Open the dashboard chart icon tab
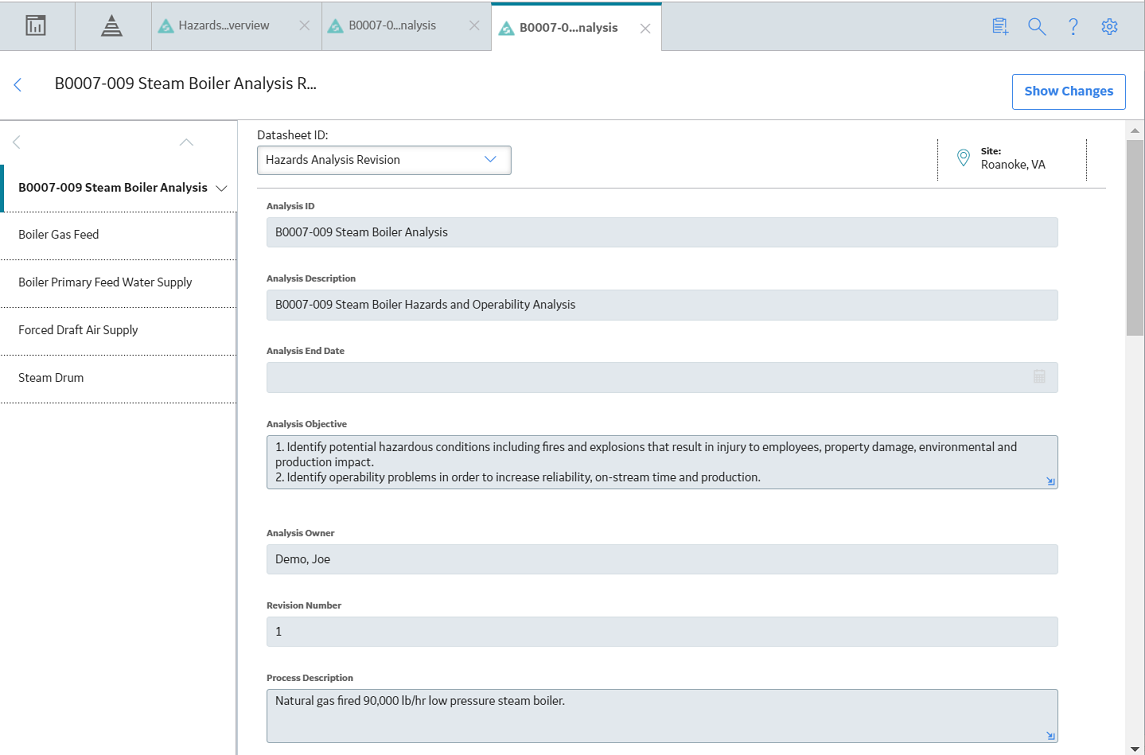1145x755 pixels. [x=36, y=26]
